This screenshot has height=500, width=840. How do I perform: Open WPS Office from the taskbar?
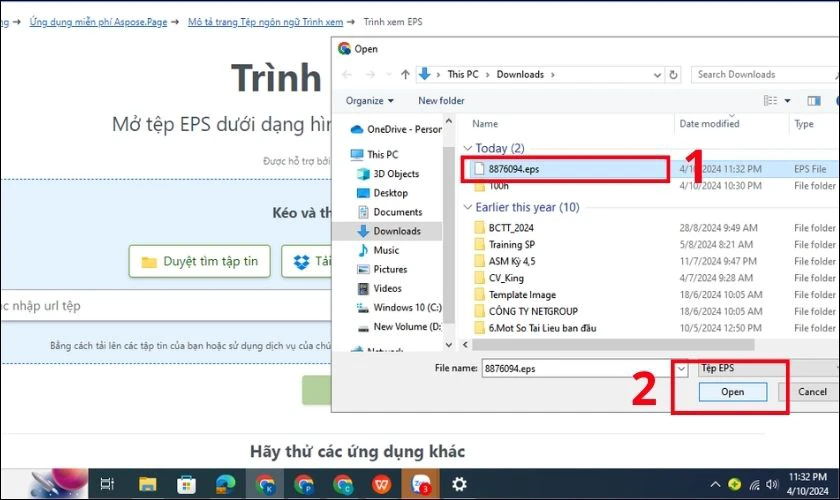pyautogui.click(x=382, y=484)
